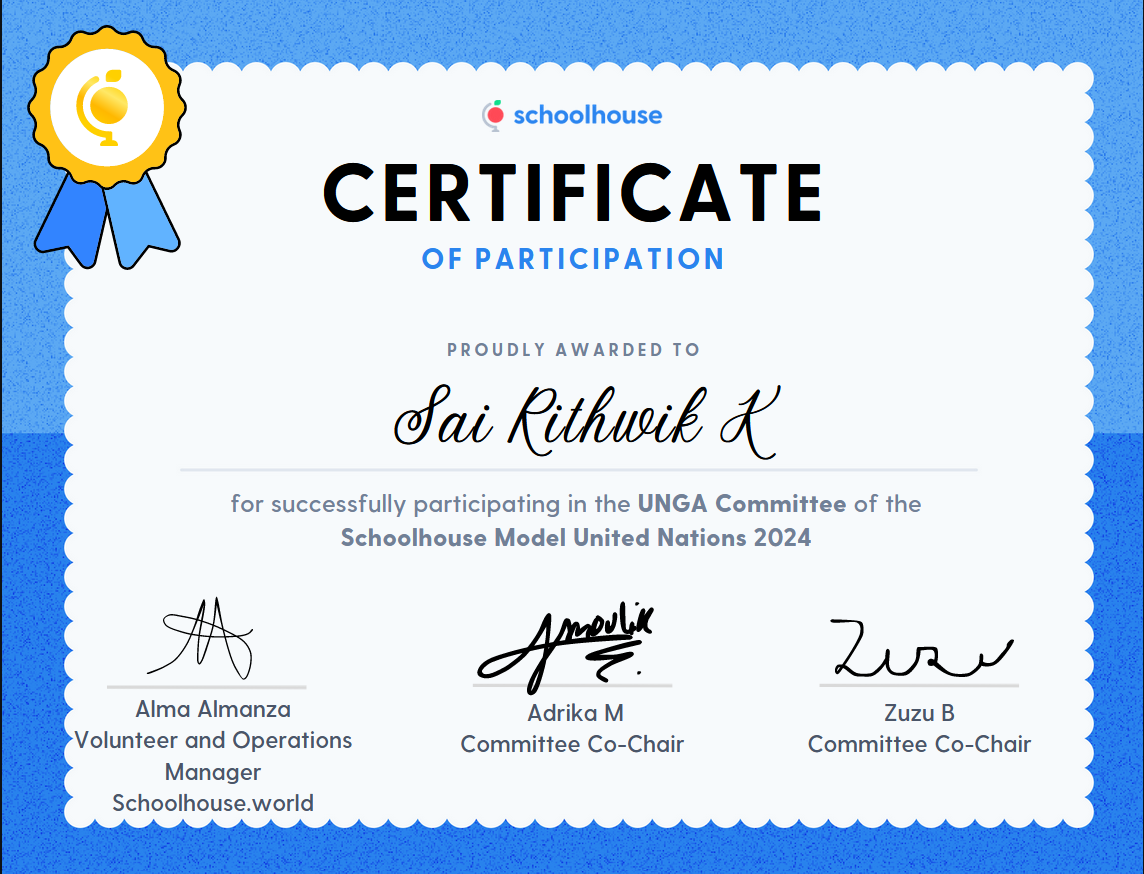
Task: Click the large "CERTIFICATE" heading
Action: point(573,193)
